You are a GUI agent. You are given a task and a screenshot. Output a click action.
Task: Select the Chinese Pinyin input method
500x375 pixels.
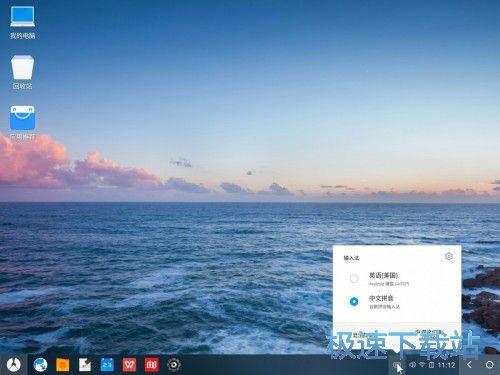[397, 302]
